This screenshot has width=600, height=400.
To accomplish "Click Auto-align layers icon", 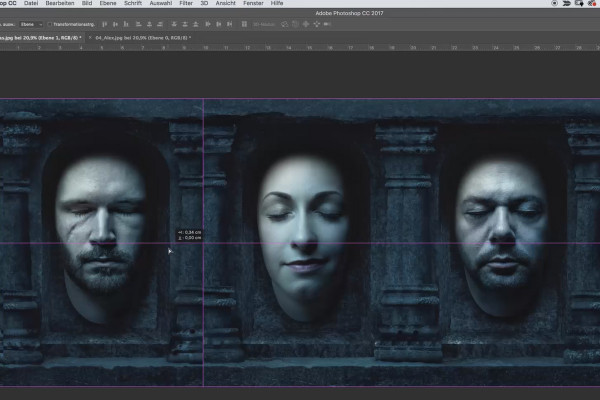I will [244, 24].
